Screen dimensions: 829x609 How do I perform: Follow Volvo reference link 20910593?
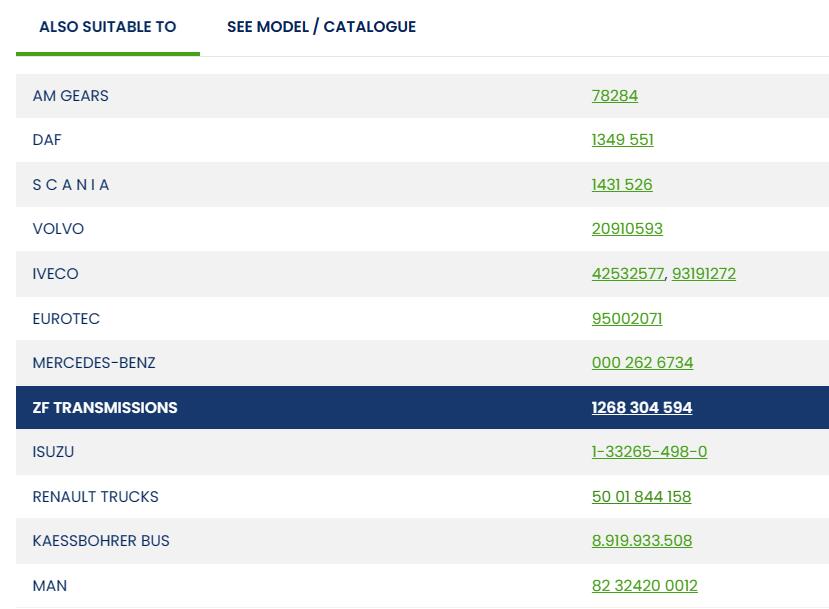[x=627, y=229]
